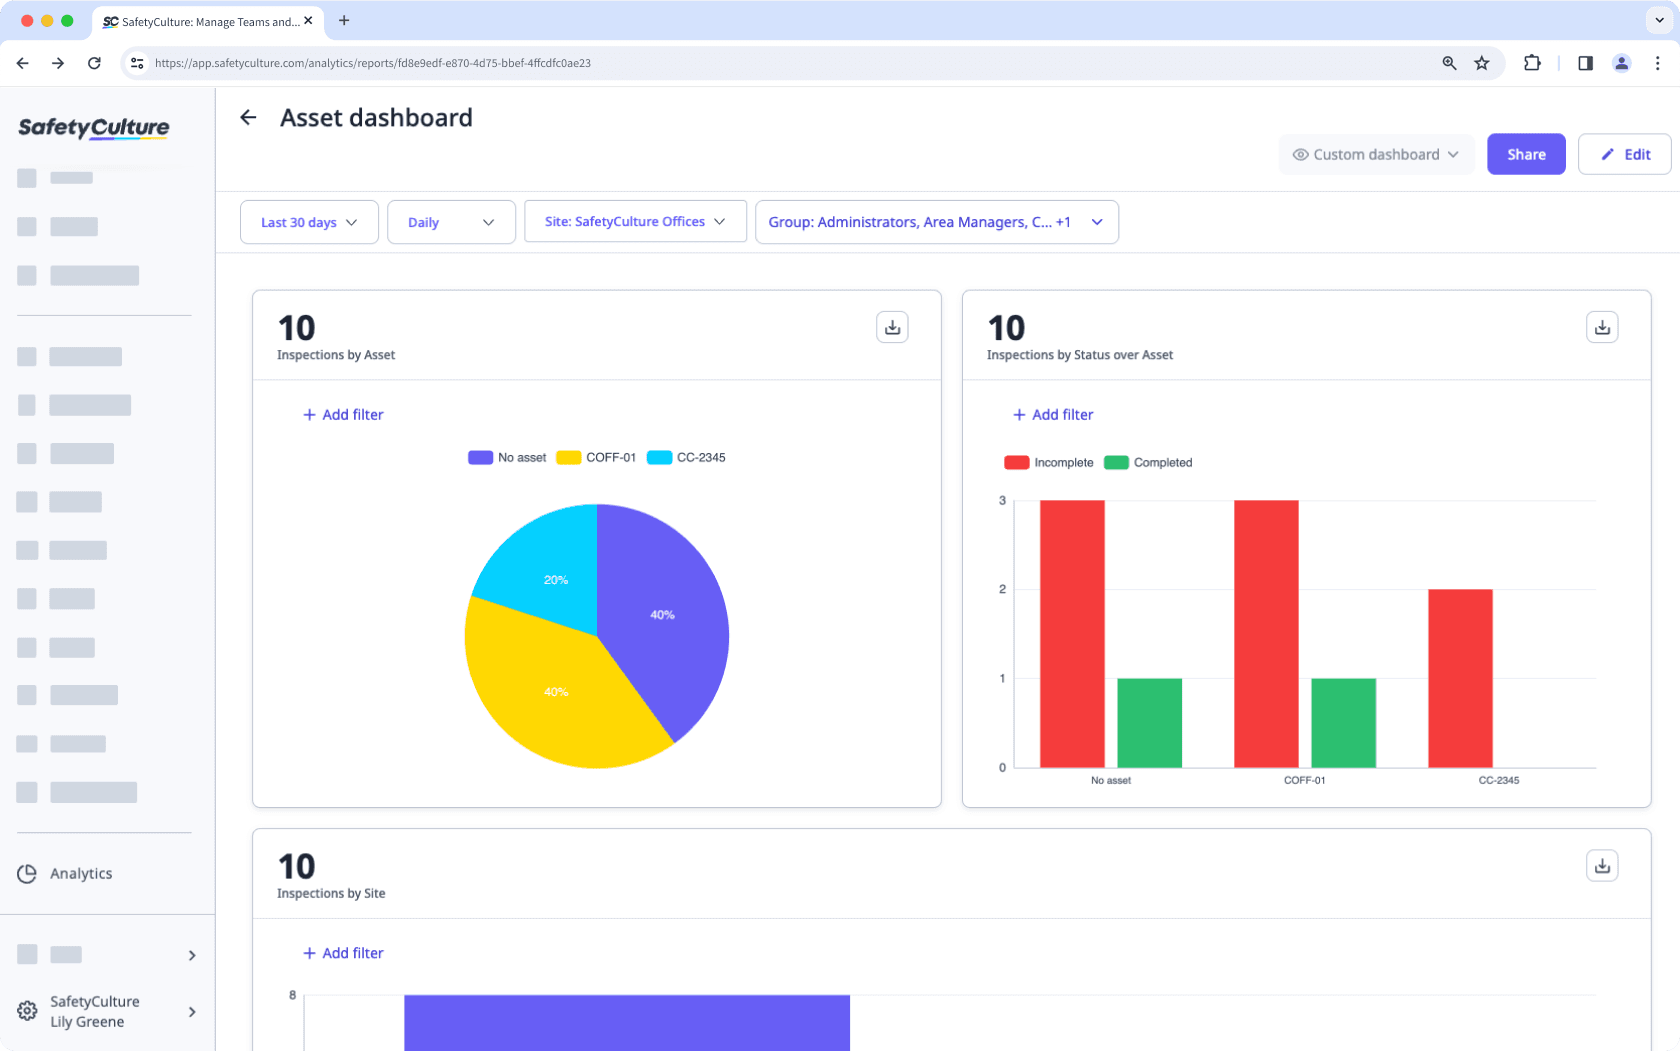Click the browser address bar URL
Image resolution: width=1680 pixels, height=1051 pixels.
pyautogui.click(x=372, y=63)
